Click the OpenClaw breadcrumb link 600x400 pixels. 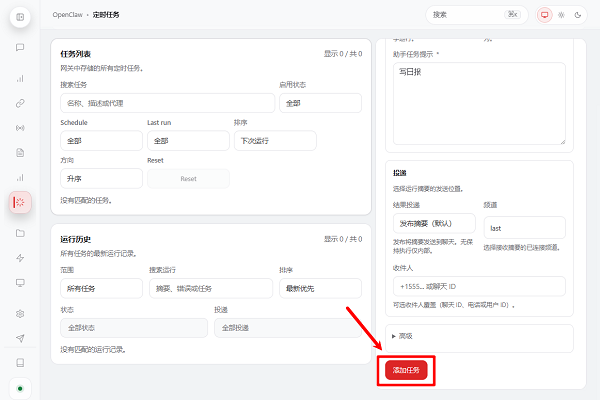coord(67,15)
